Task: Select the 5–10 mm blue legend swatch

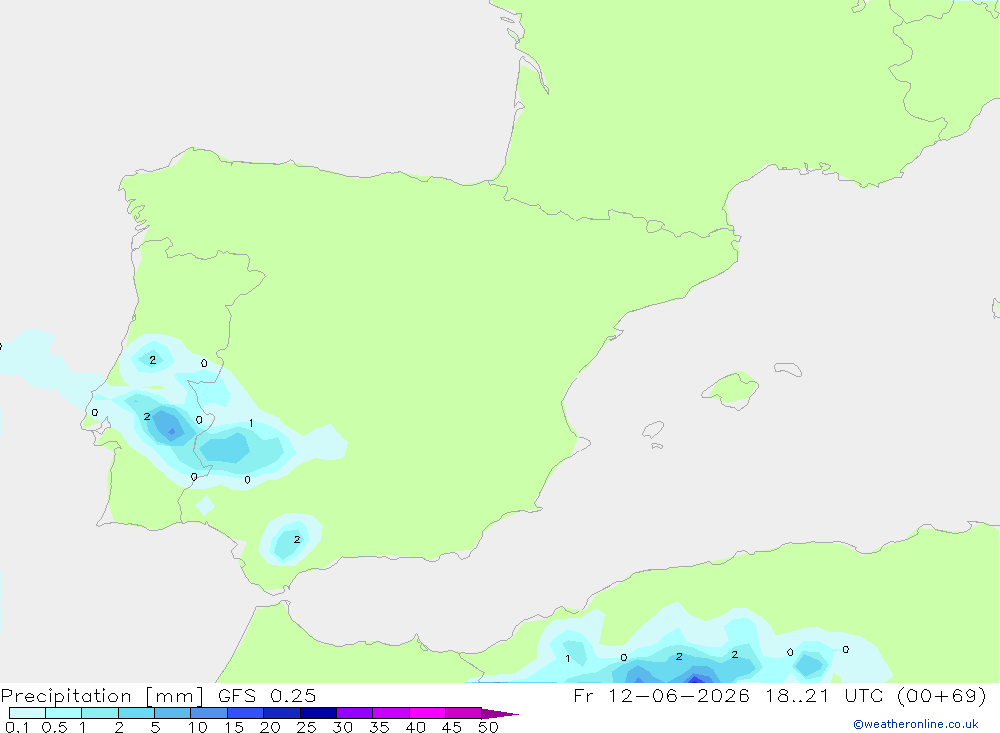Action: [173, 713]
